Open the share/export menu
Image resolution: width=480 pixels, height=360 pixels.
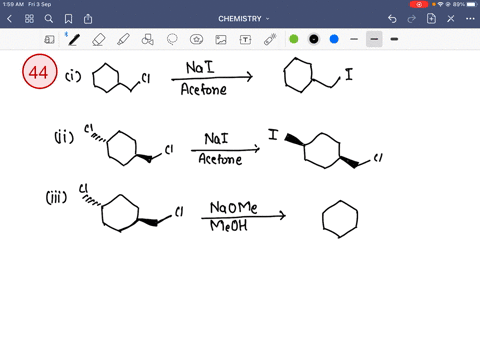pyautogui.click(x=88, y=19)
